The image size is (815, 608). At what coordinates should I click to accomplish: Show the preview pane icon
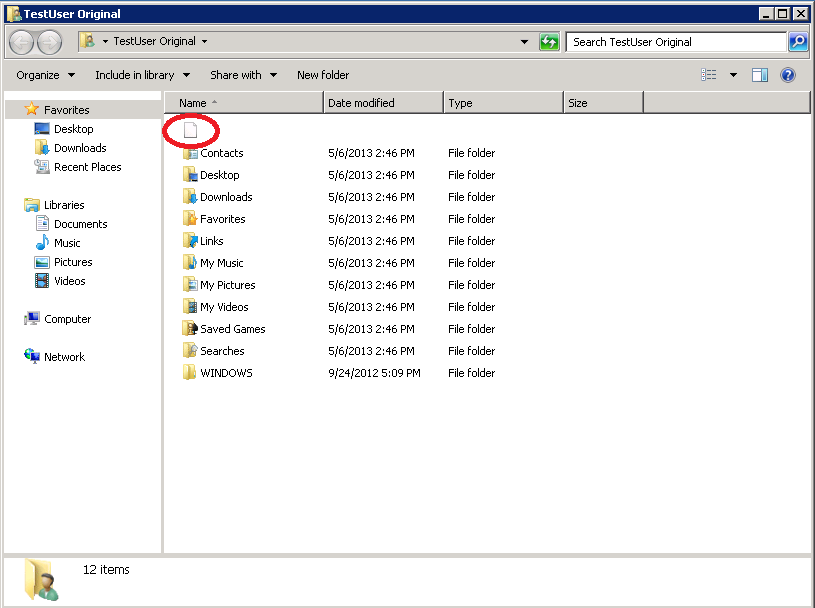click(760, 75)
